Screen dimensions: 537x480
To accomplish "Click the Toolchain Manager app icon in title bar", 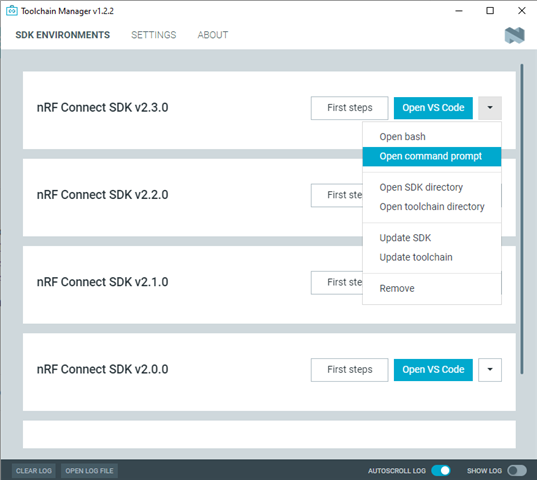I will click(x=12, y=11).
